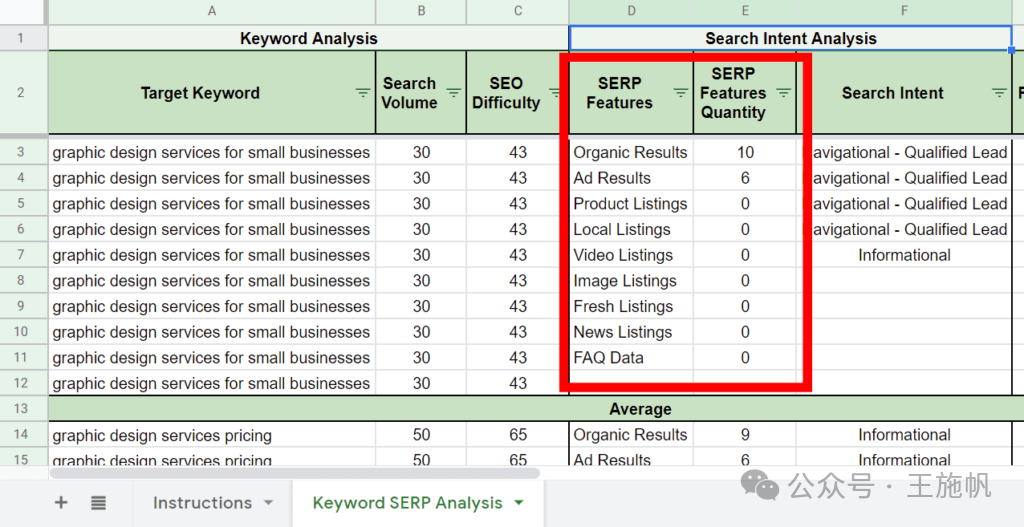Switch to the Instructions sheet tab
1024x527 pixels.
click(x=202, y=503)
